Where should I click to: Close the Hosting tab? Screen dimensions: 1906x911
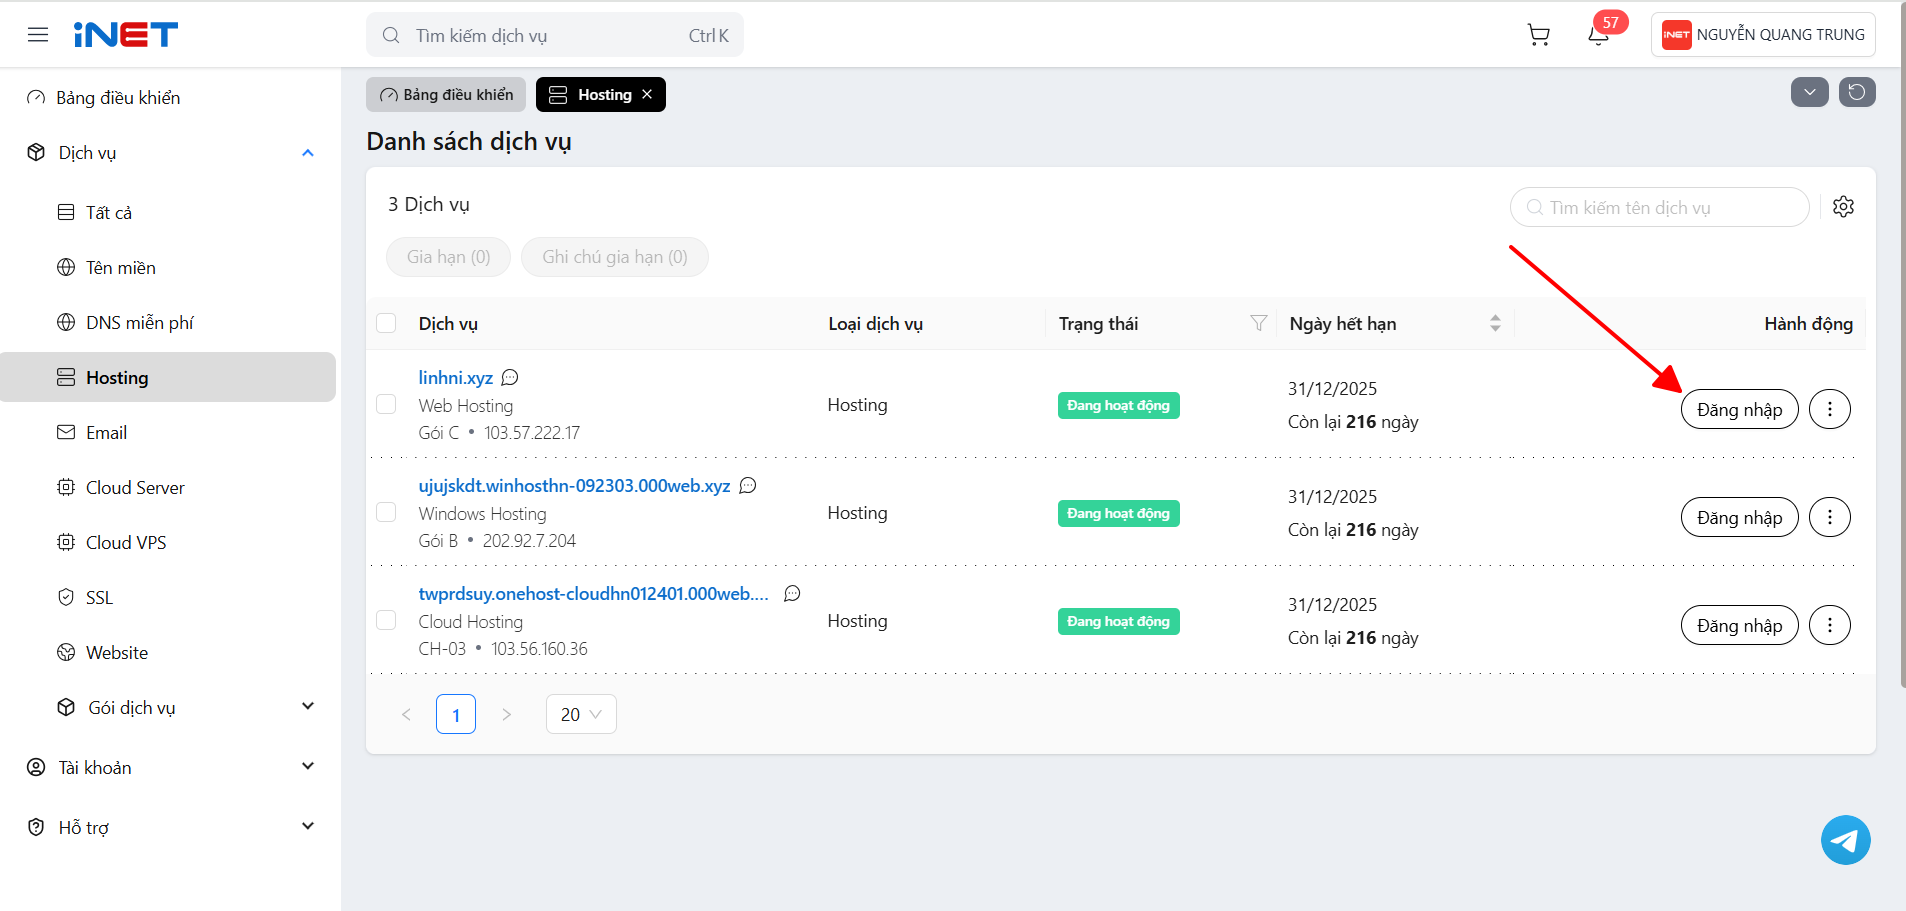point(647,94)
